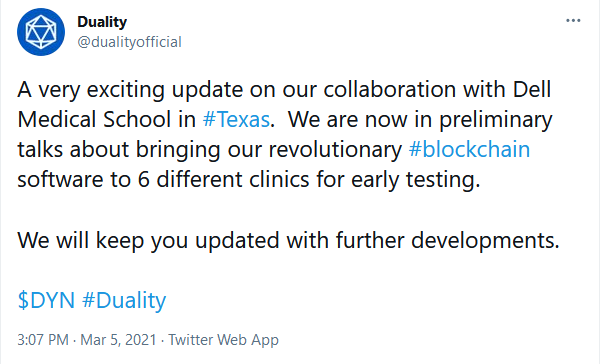The width and height of the screenshot is (602, 364).
Task: Open the $DYN cashtag
Action: tap(46, 300)
